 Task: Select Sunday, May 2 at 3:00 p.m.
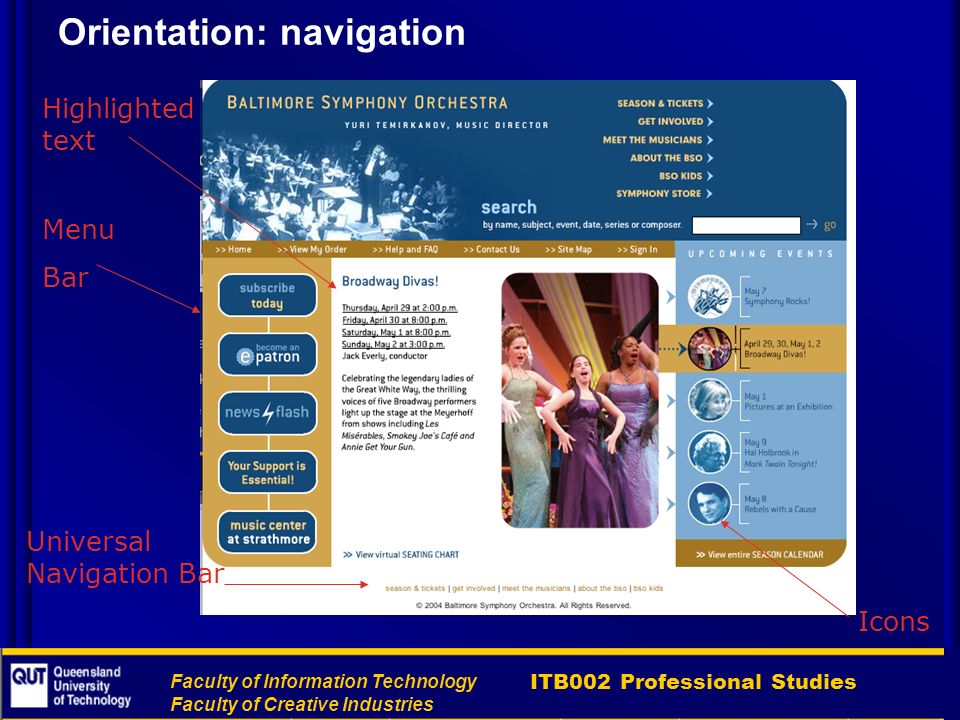click(x=393, y=345)
